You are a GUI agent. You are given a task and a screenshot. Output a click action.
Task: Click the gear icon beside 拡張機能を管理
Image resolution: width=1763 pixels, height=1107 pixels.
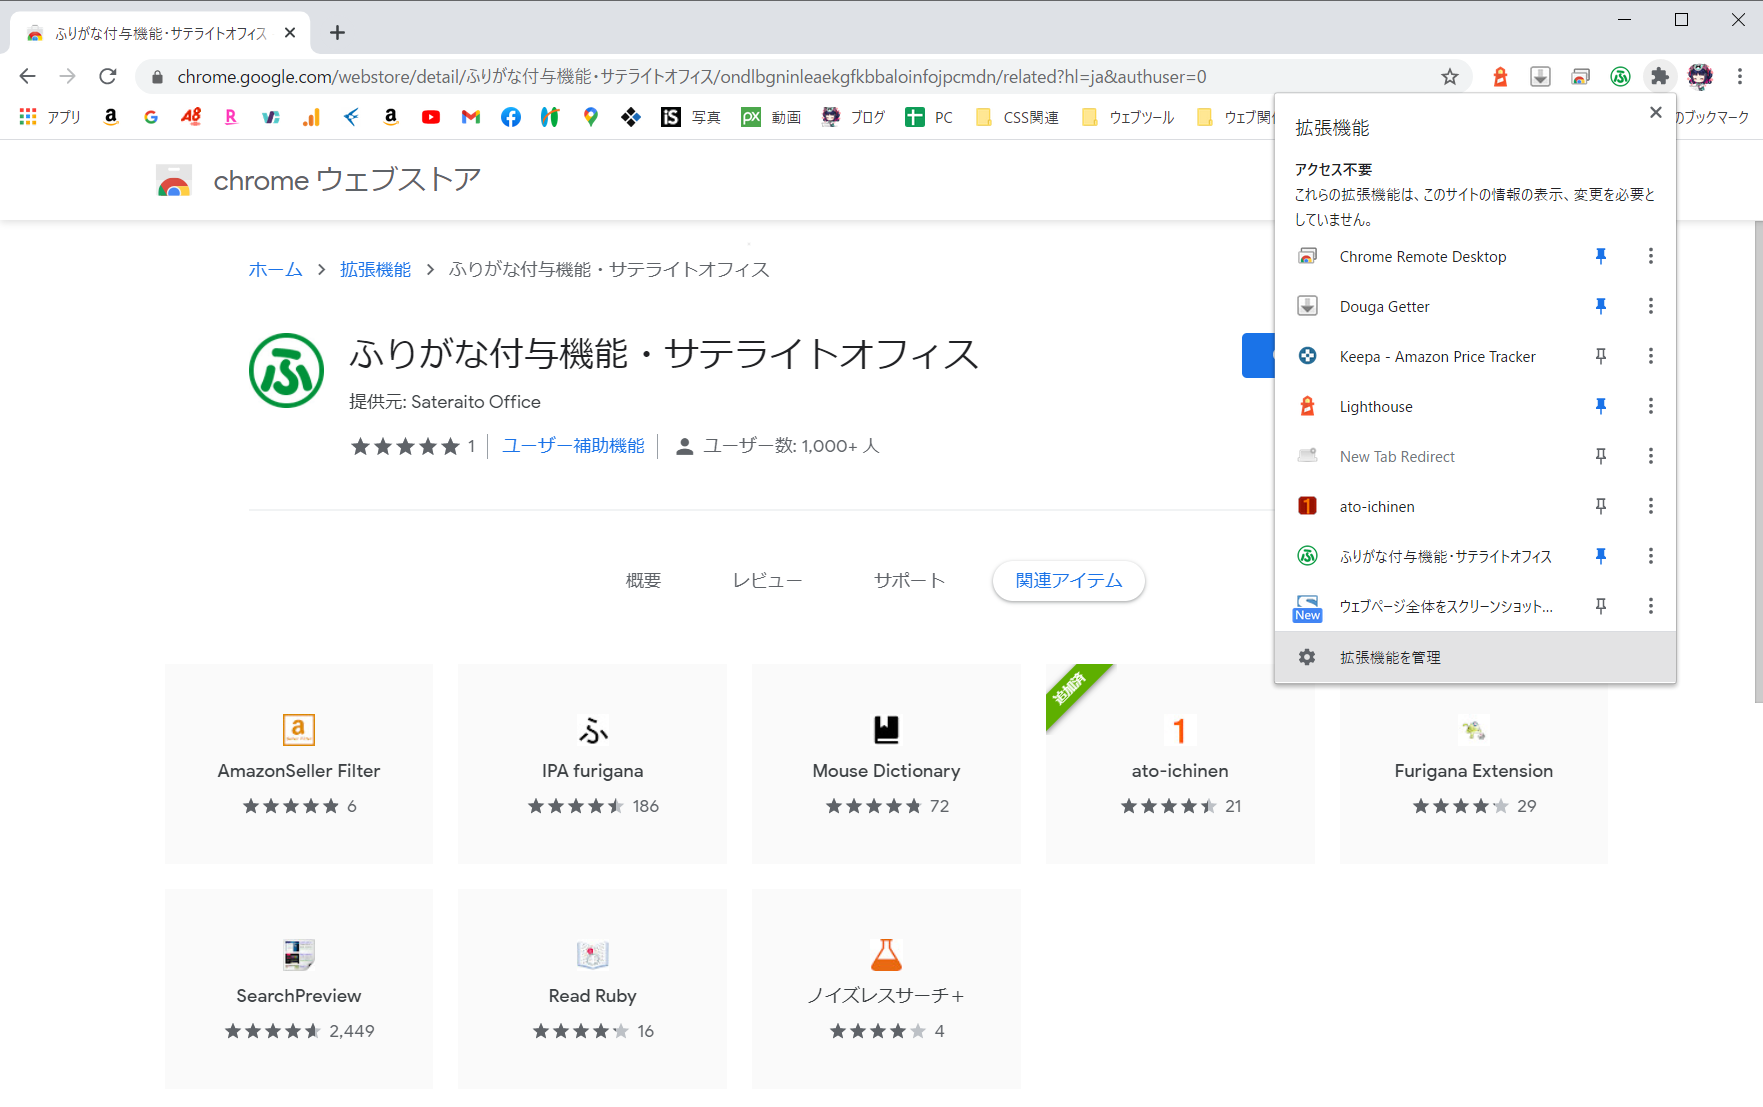pos(1307,657)
